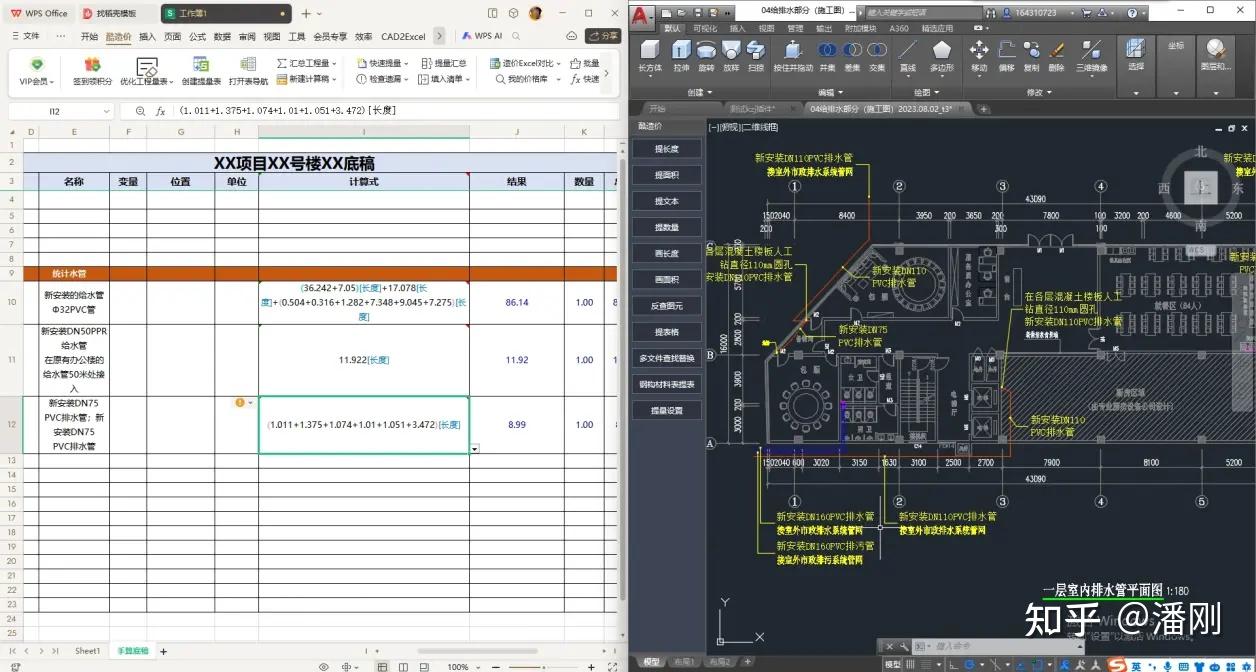Expand the cell name box dropdown
This screenshot has height=672, width=1256.
click(x=105, y=111)
